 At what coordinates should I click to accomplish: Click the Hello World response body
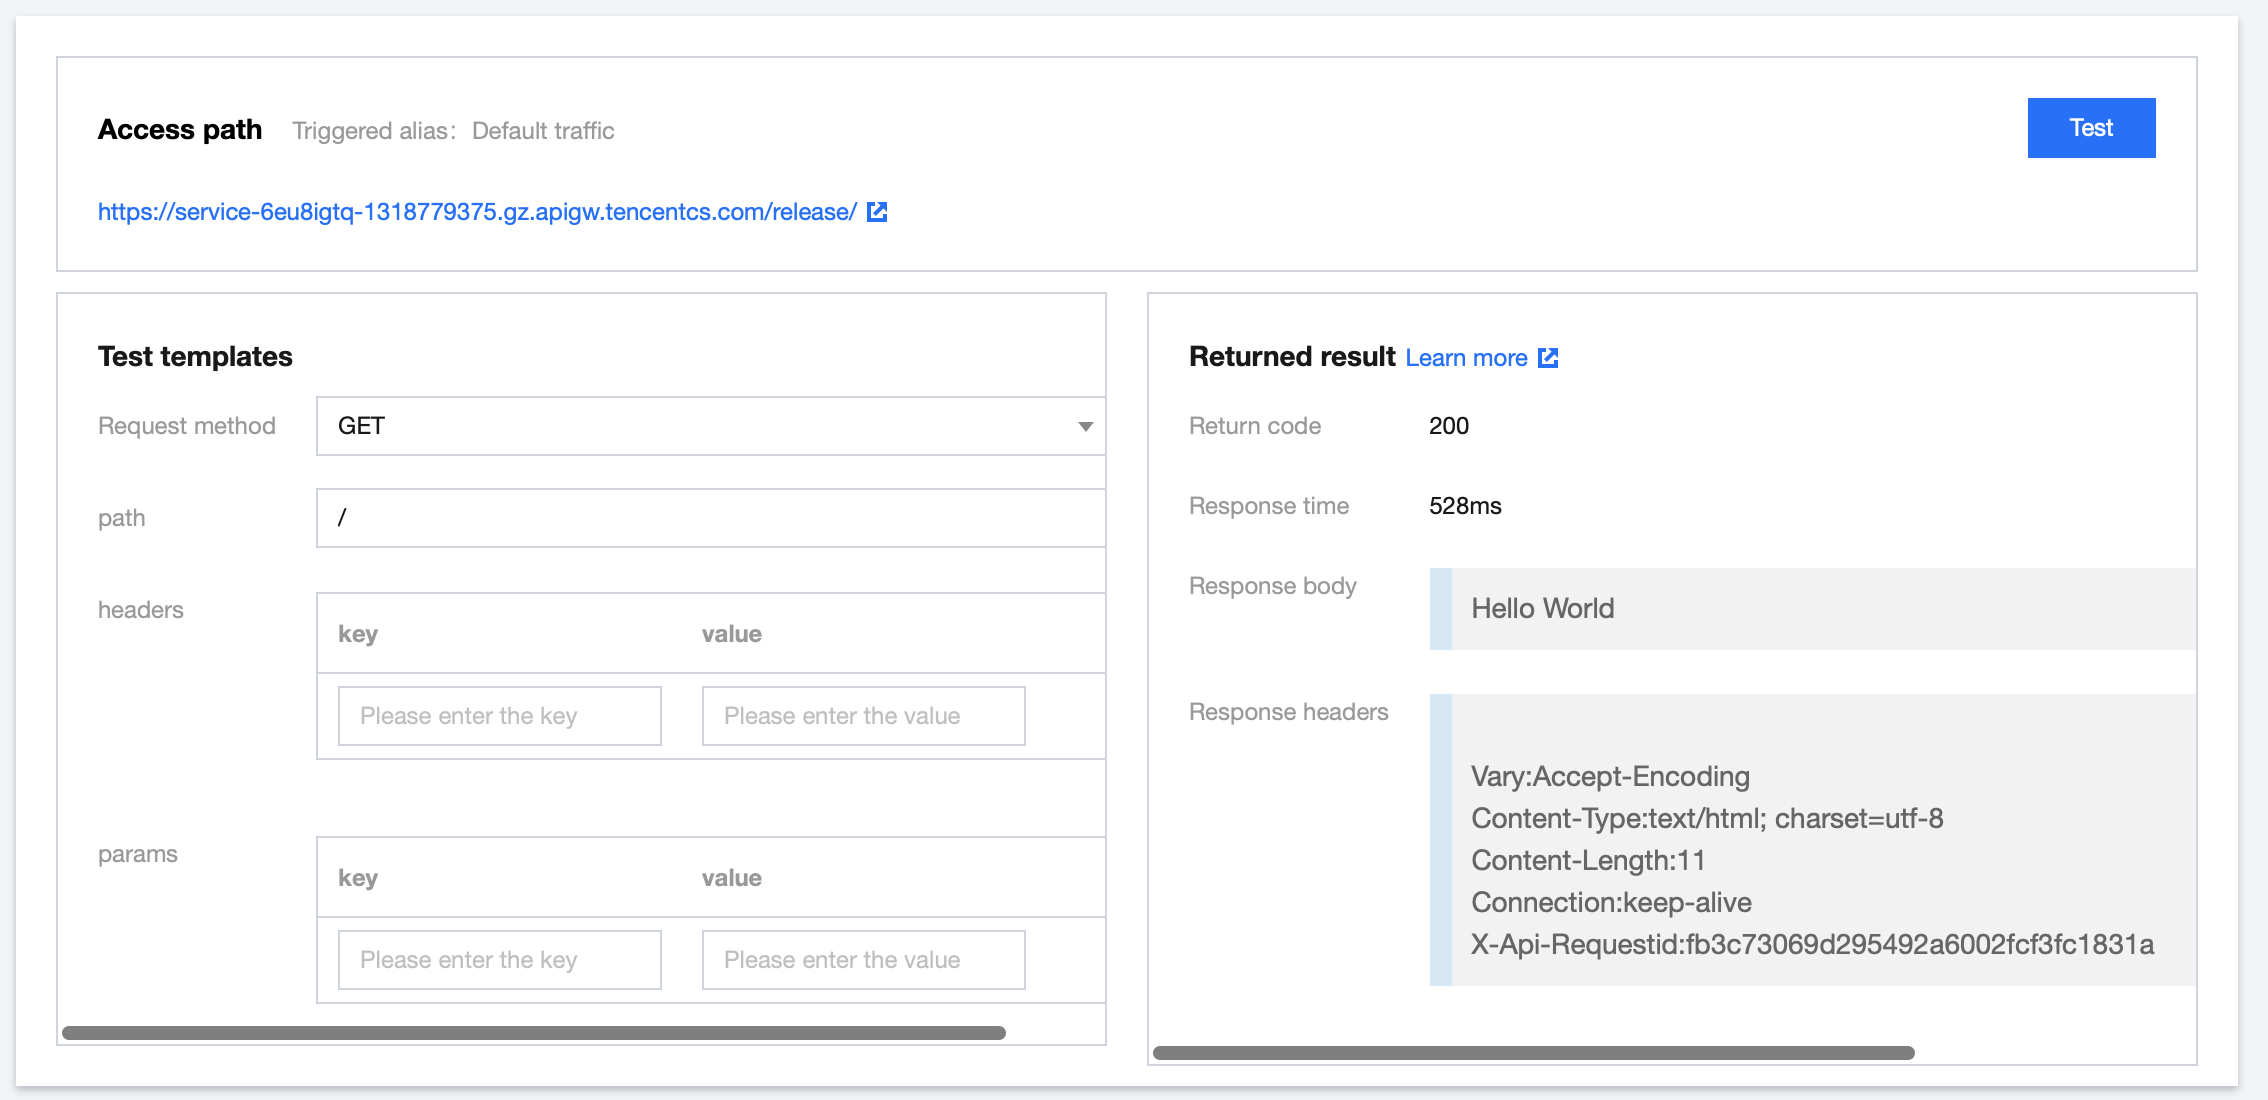click(x=1542, y=609)
